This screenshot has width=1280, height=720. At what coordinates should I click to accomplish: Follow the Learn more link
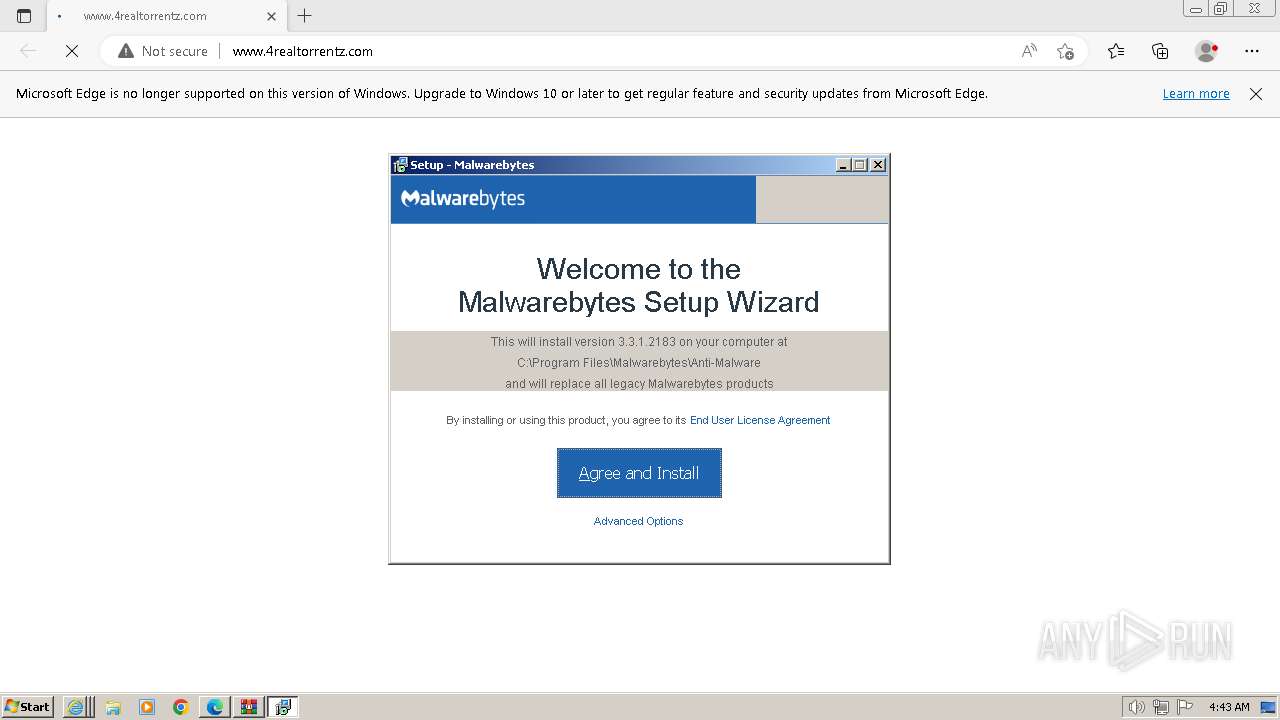(x=1196, y=93)
